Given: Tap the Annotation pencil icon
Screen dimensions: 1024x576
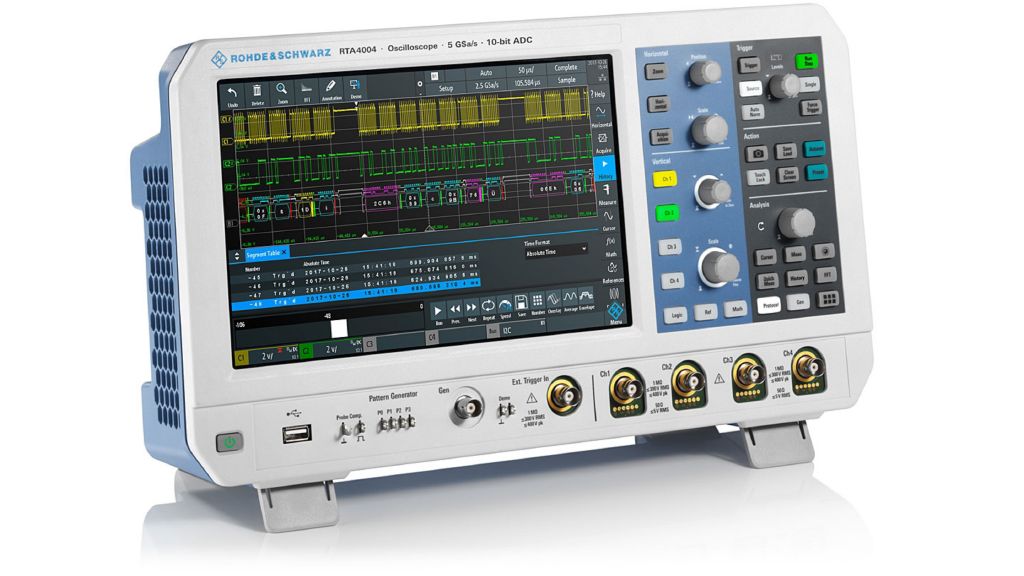Looking at the screenshot, I should 330,86.
